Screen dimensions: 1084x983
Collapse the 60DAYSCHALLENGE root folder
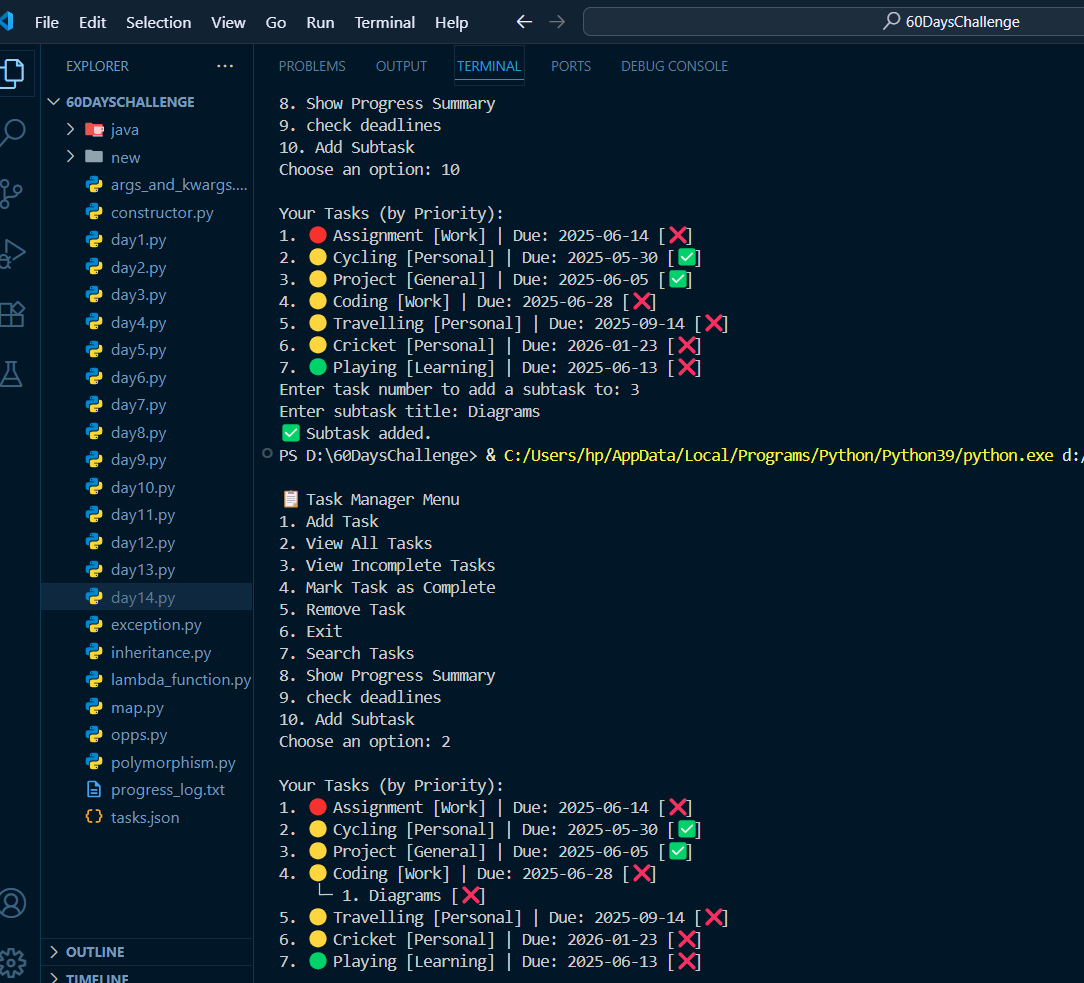pyautogui.click(x=54, y=102)
